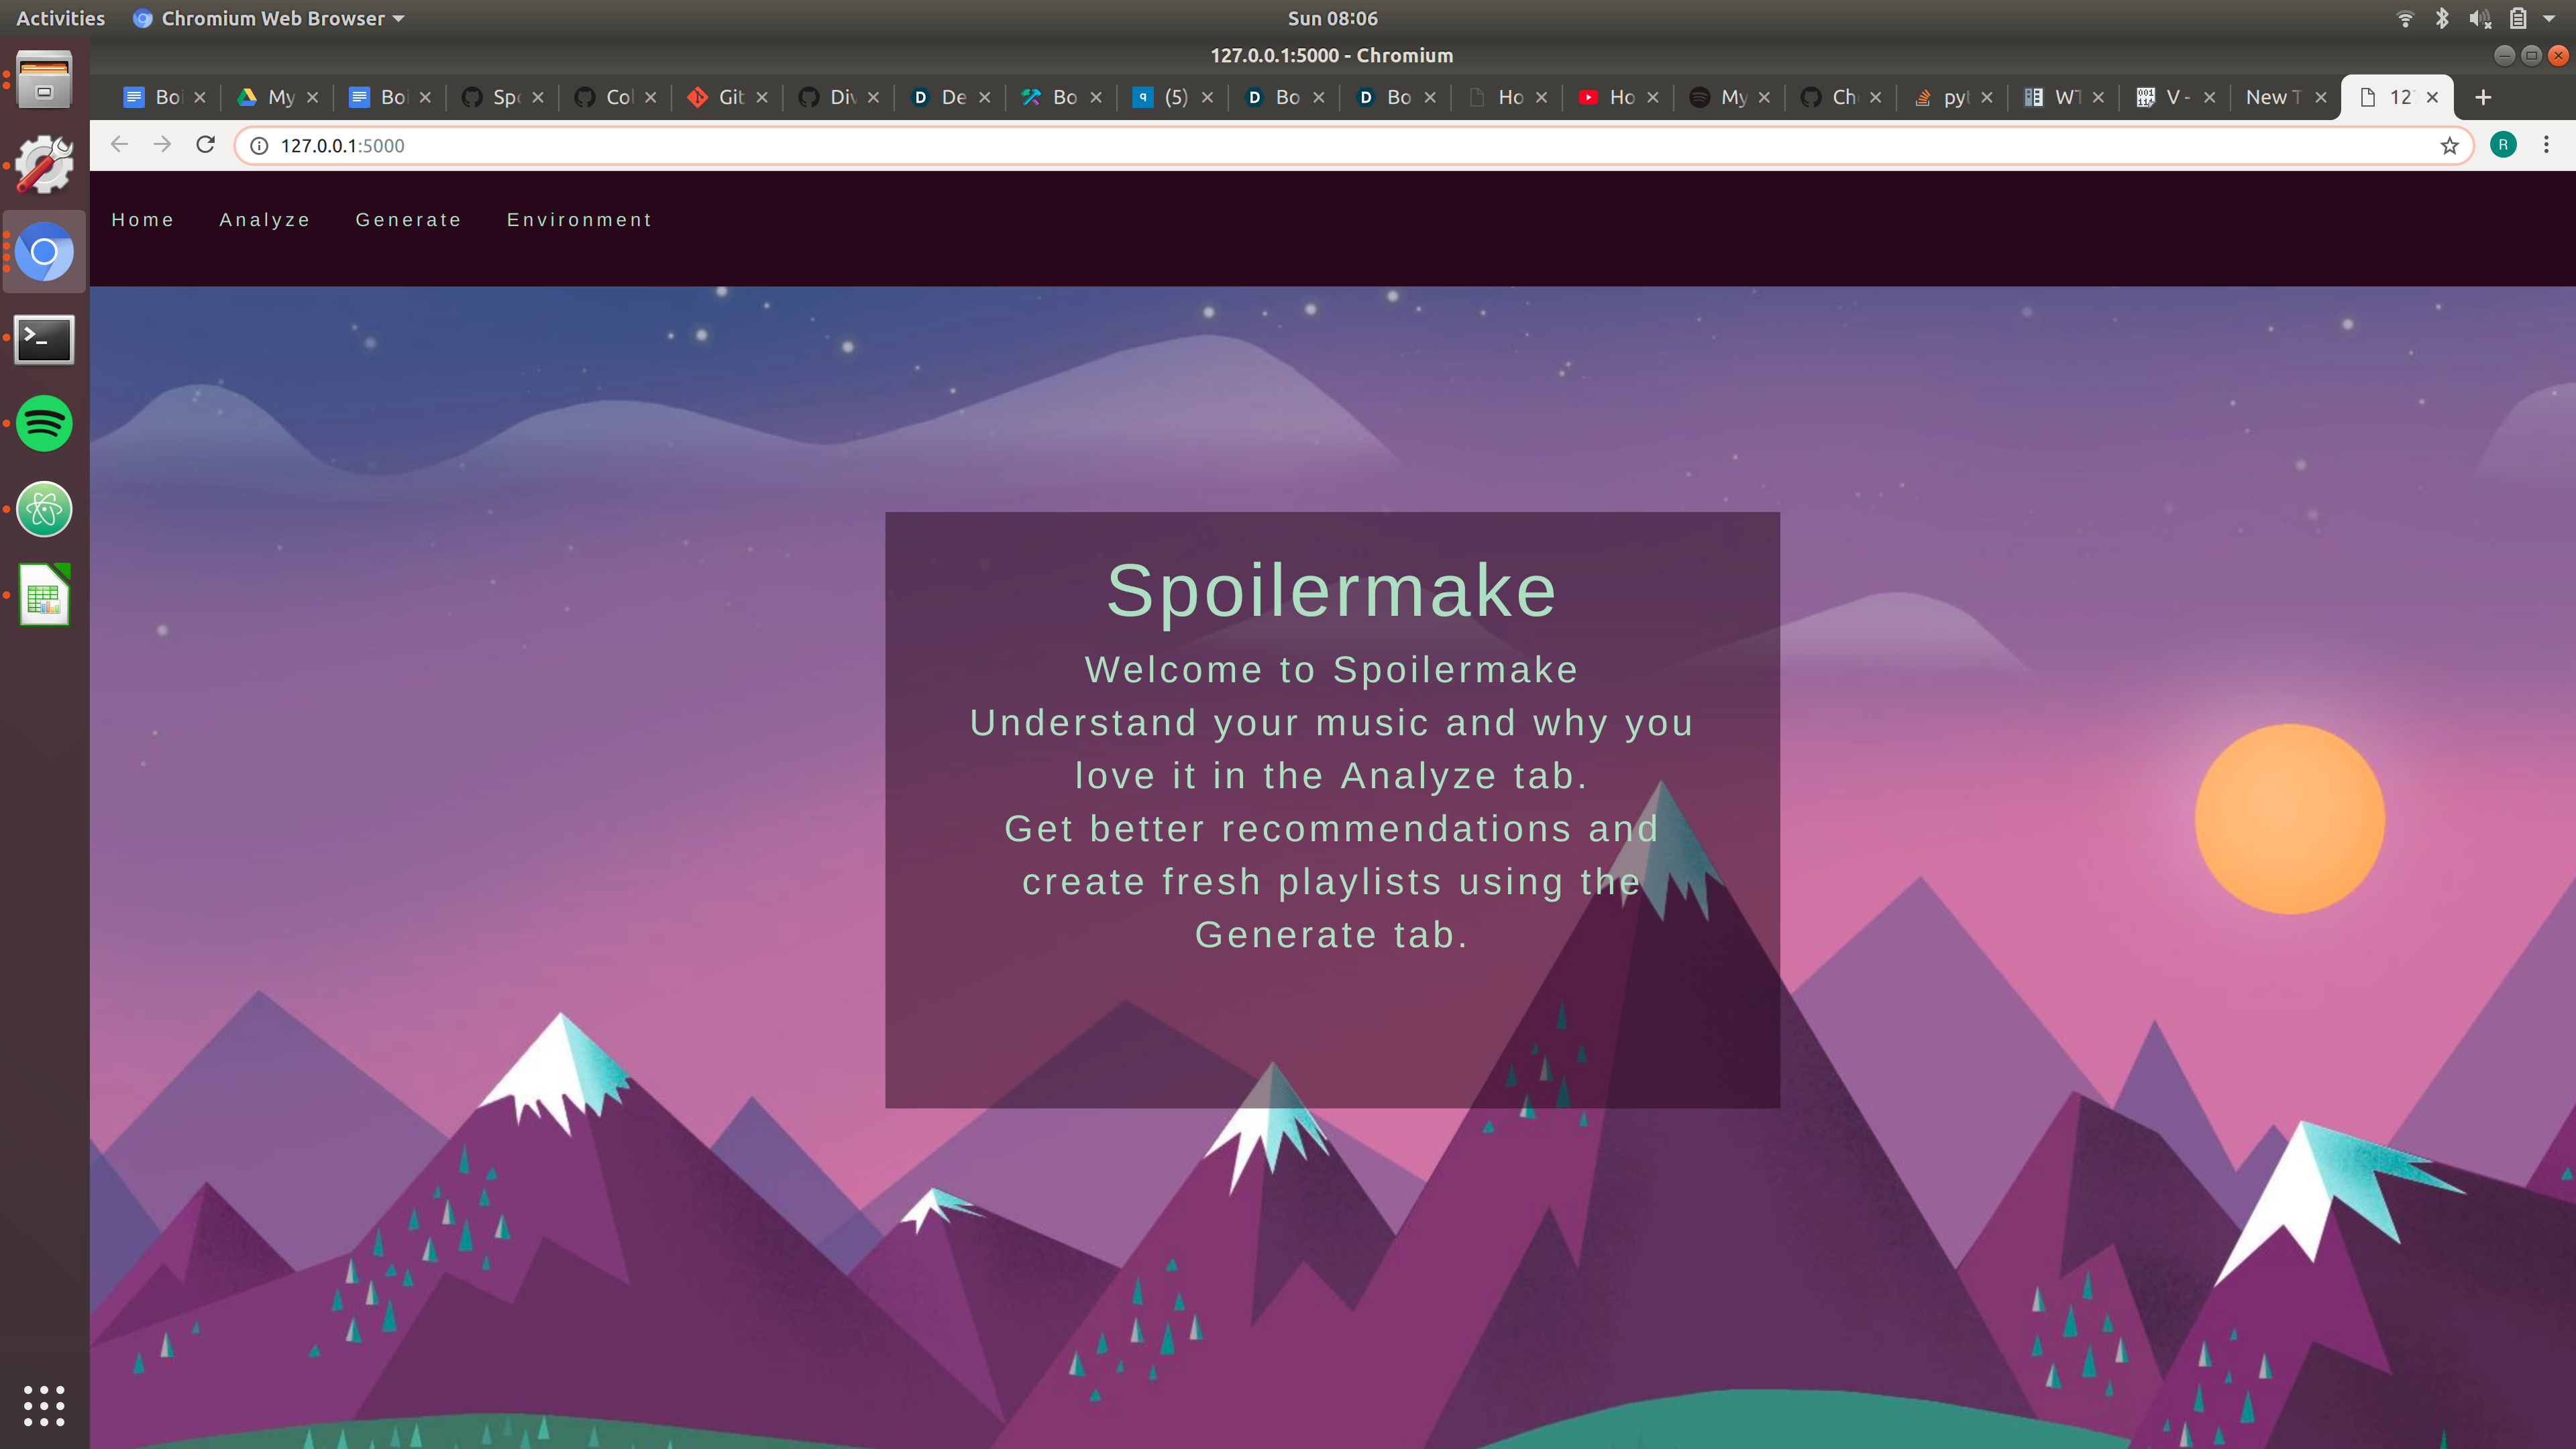Click the Environment navigation link
Viewport: 2576px width, 1449px height.
pyautogui.click(x=579, y=220)
